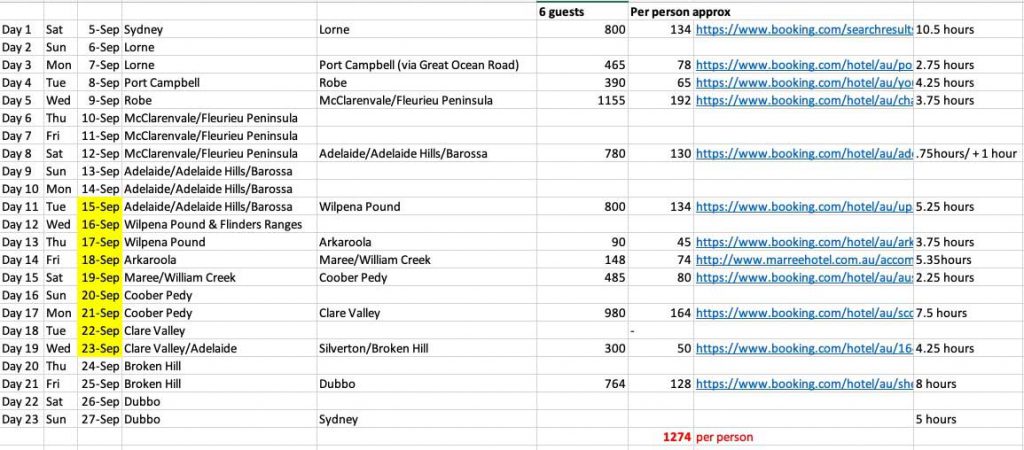This screenshot has height=450, width=1024.
Task: Select the yellow 23-Sep date cell
Action: tap(100, 348)
